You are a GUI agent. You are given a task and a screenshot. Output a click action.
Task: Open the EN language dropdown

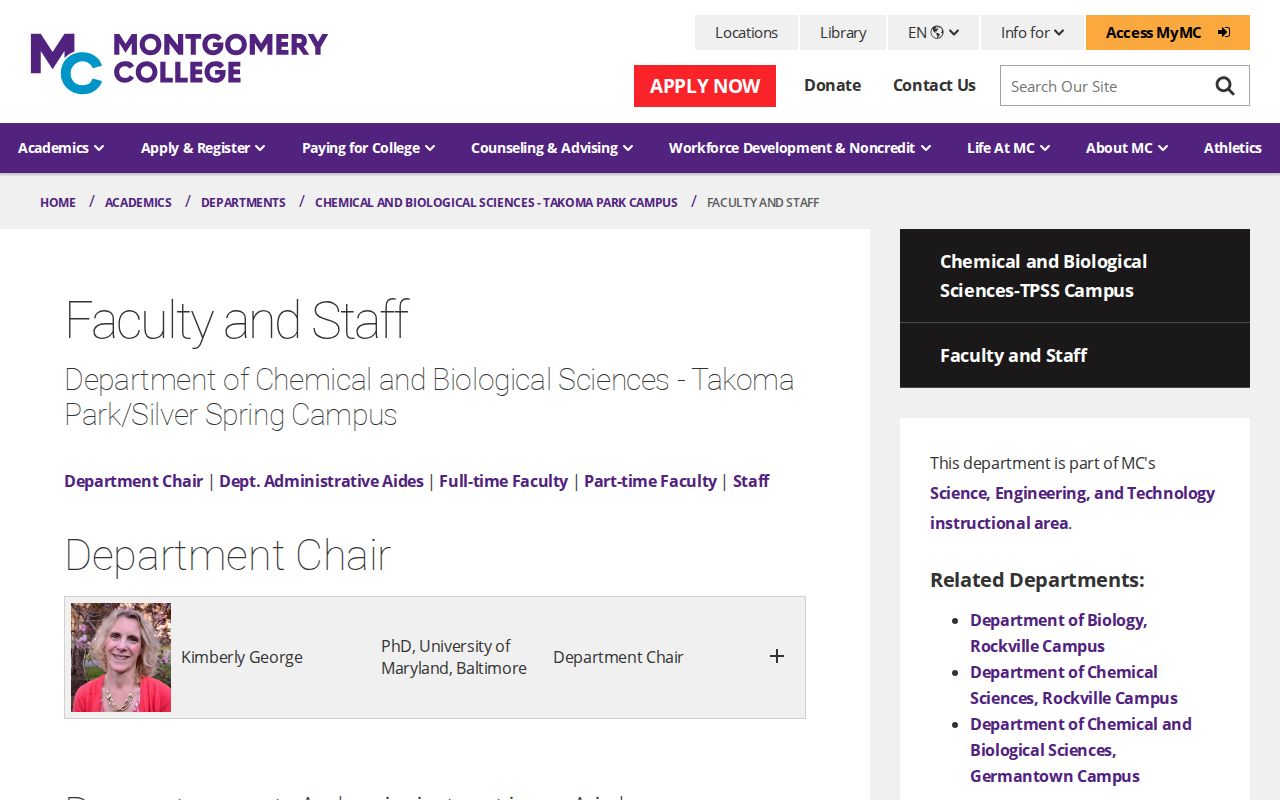pyautogui.click(x=933, y=32)
